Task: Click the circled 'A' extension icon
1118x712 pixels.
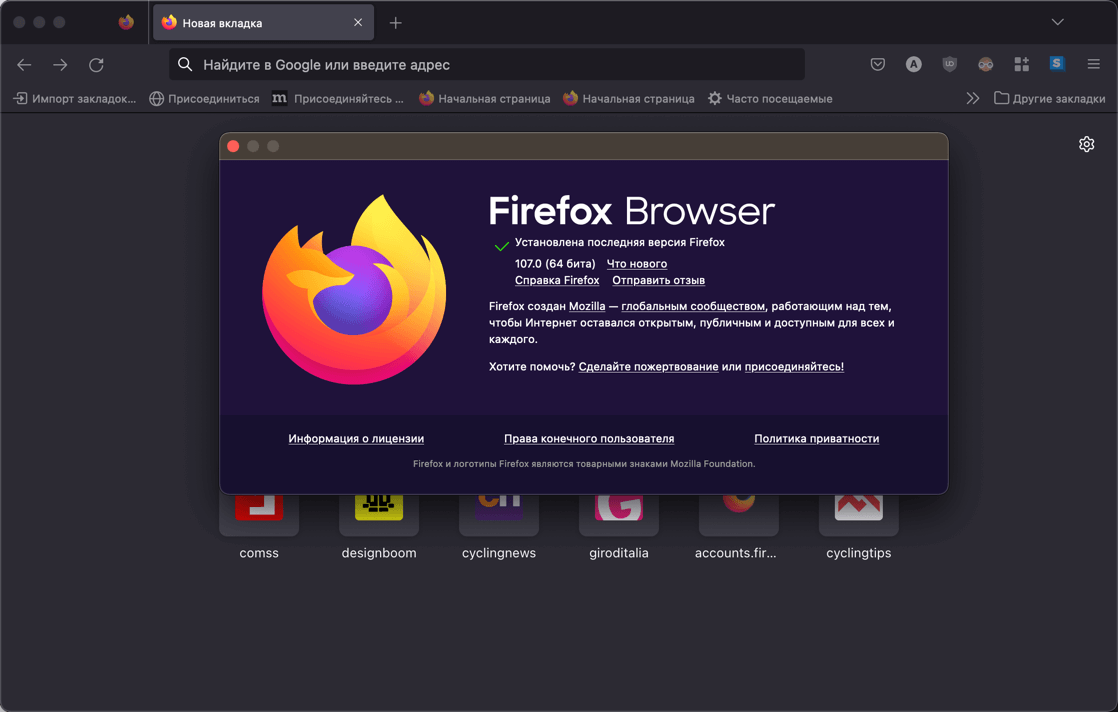Action: tap(913, 64)
